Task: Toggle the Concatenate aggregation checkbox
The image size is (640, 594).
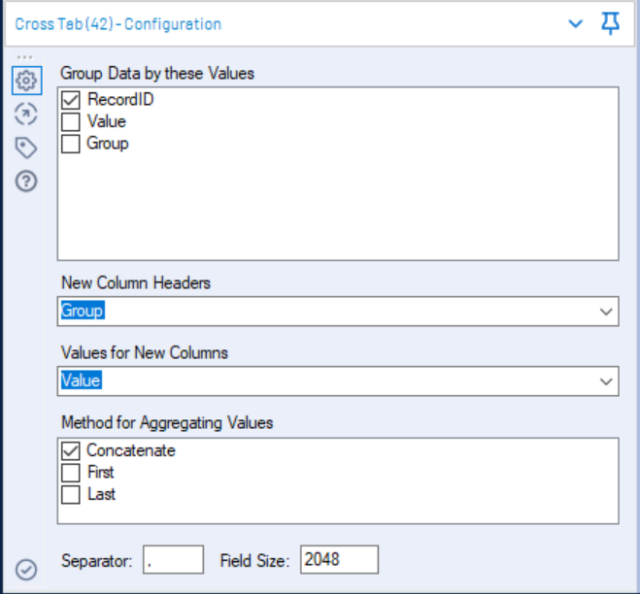Action: click(71, 451)
